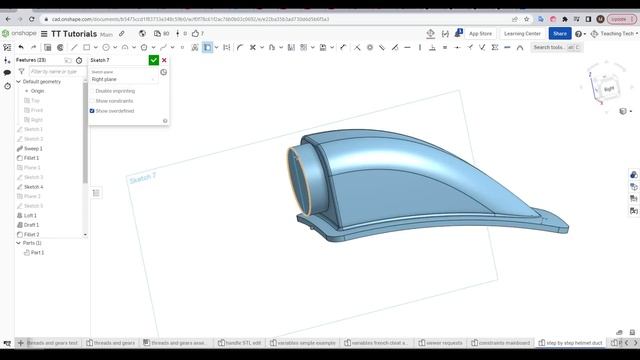
Task: Open the App Store button
Action: point(480,33)
